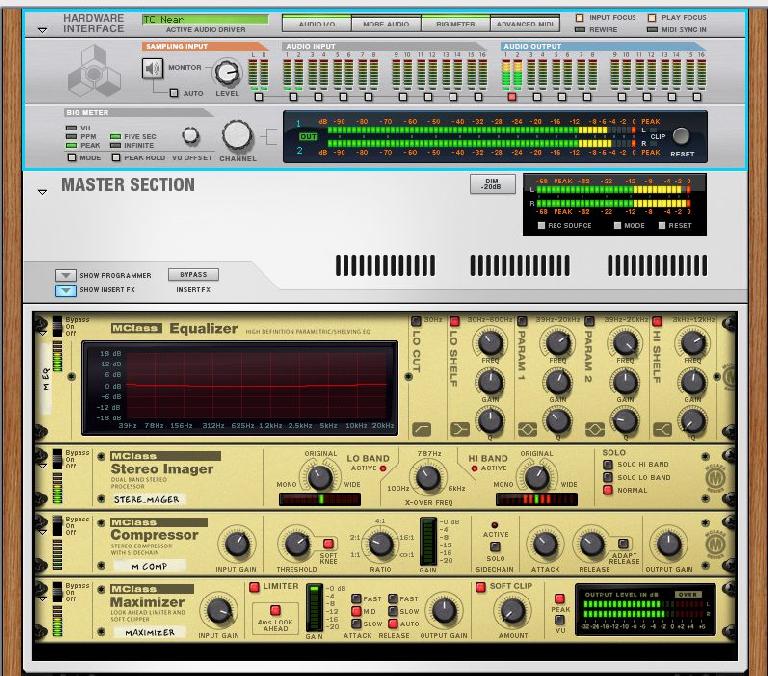
Task: Click the sampling input monitor speaker icon
Action: point(152,68)
